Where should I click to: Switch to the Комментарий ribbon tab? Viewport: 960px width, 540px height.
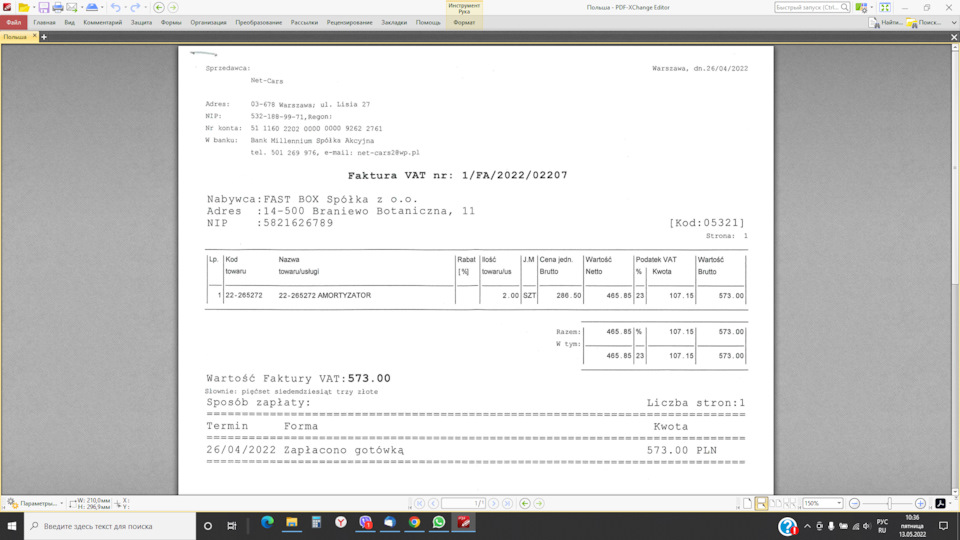102,23
